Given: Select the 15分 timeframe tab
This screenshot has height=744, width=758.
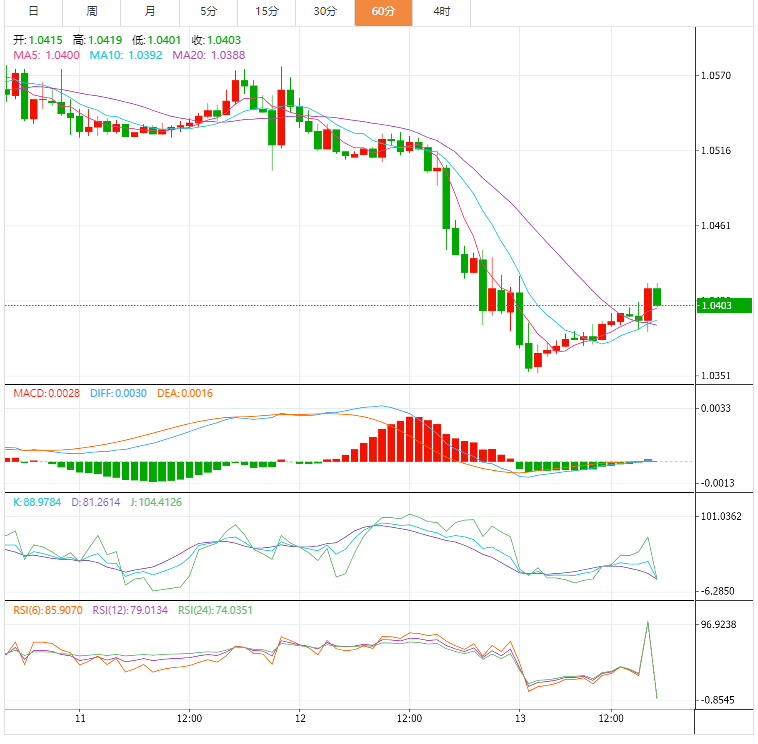Looking at the screenshot, I should (x=267, y=12).
